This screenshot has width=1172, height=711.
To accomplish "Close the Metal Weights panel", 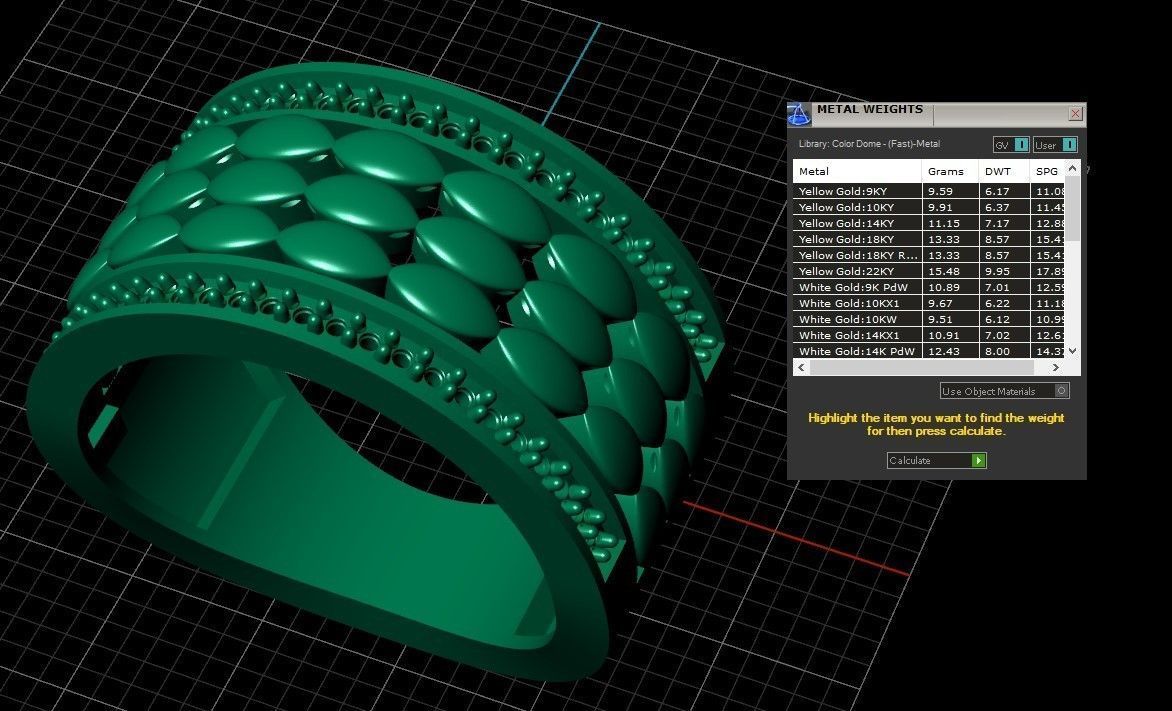I will coord(1075,114).
